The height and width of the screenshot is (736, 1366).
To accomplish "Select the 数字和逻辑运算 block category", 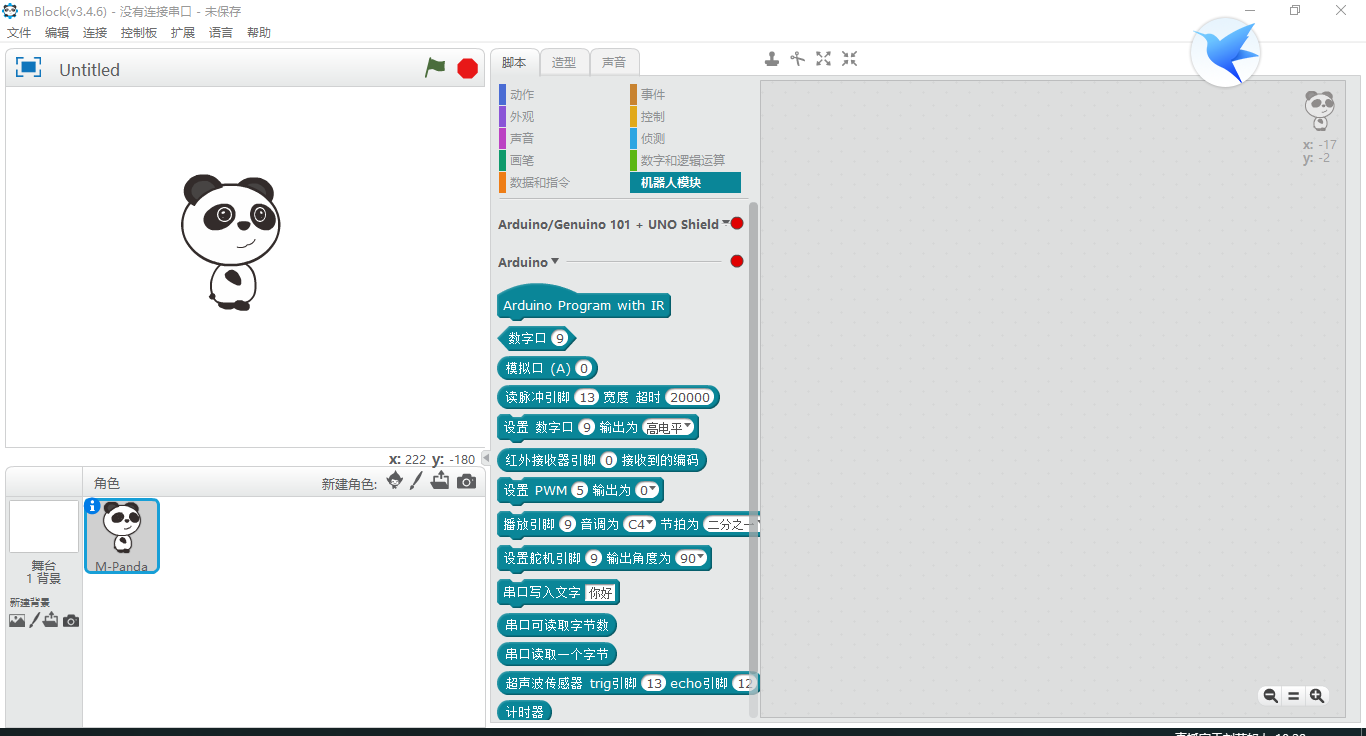I will click(683, 161).
